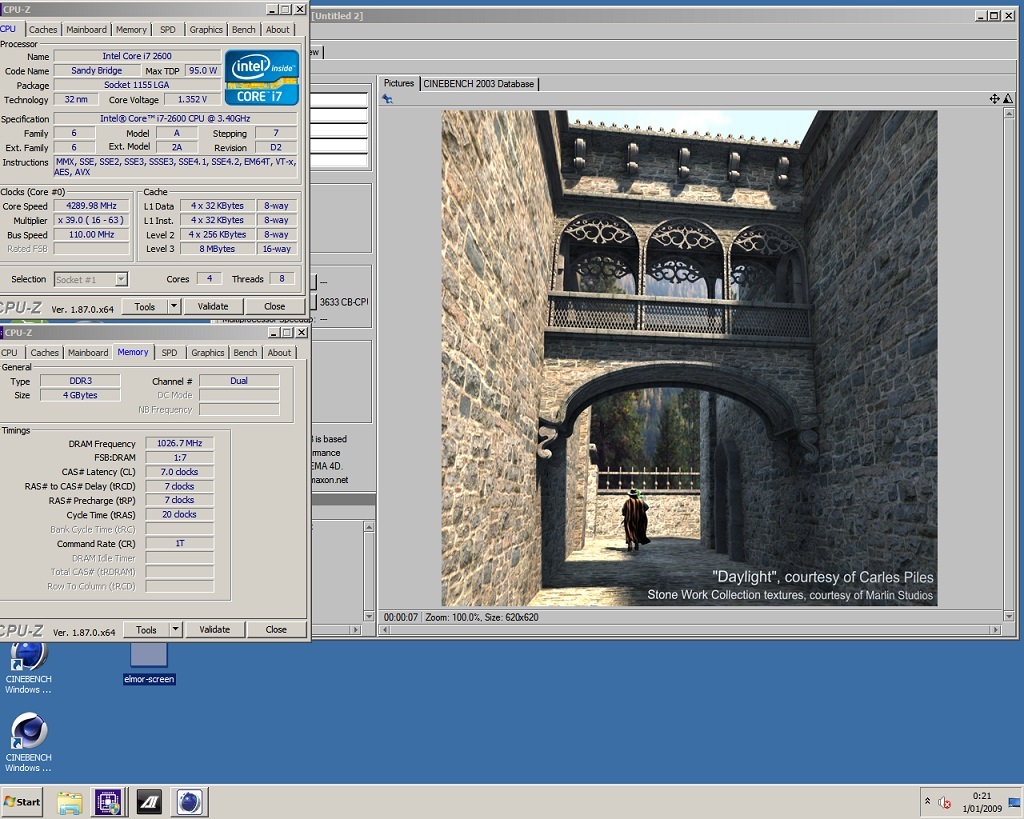The height and width of the screenshot is (819, 1024).
Task: Click Validate in top CPU-Z window
Action: tap(213, 306)
